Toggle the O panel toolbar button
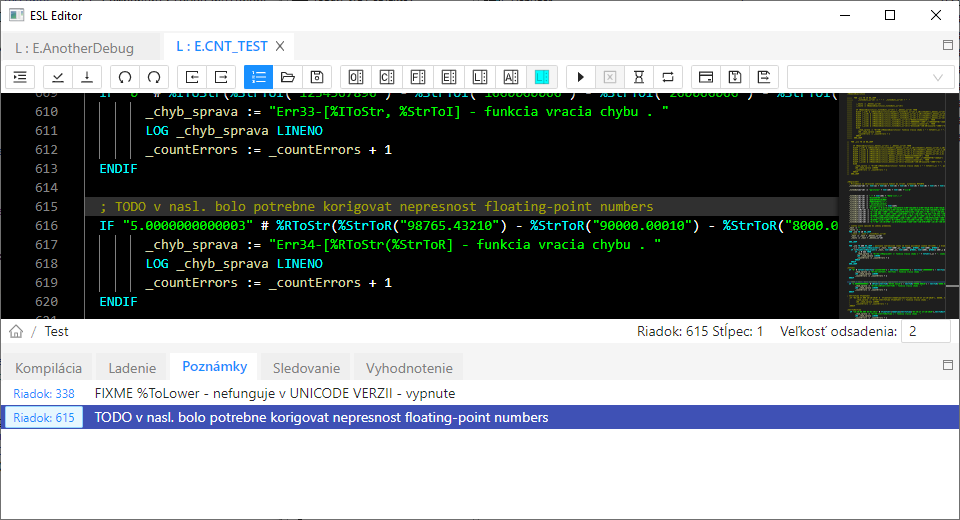Screen dimensions: 960x520 coord(355,77)
